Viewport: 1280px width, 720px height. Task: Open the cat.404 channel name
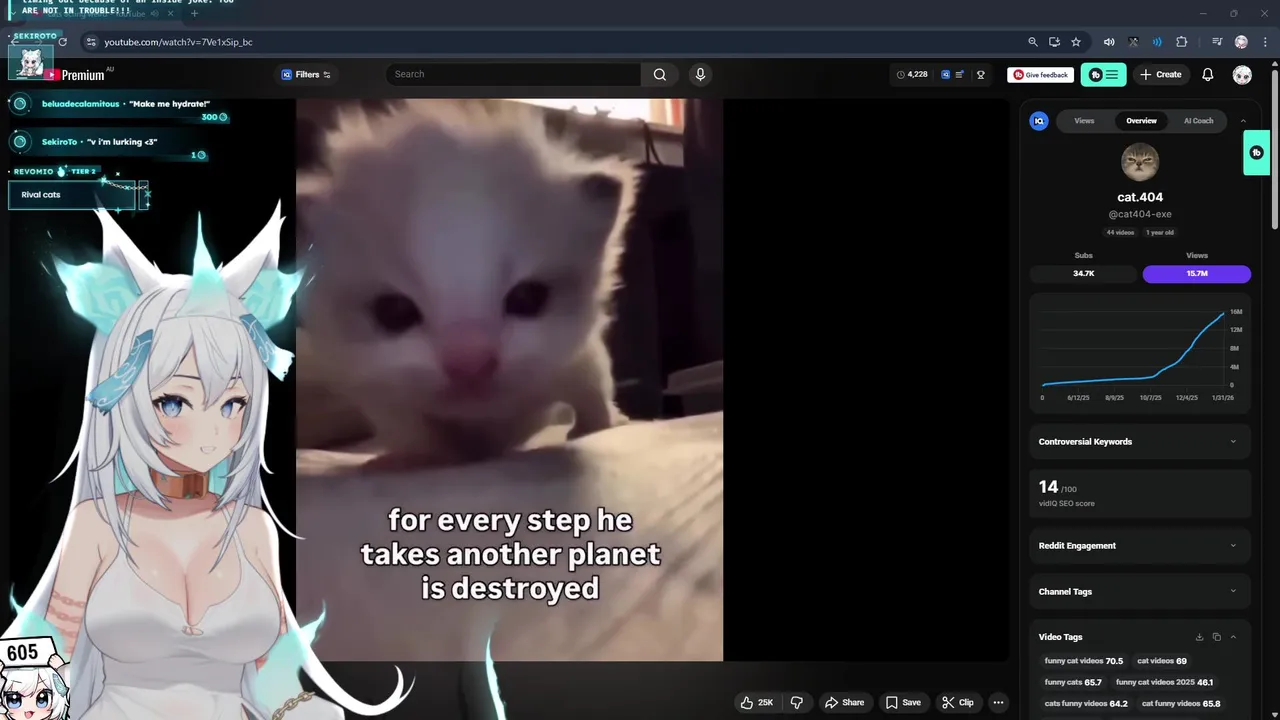click(1140, 197)
